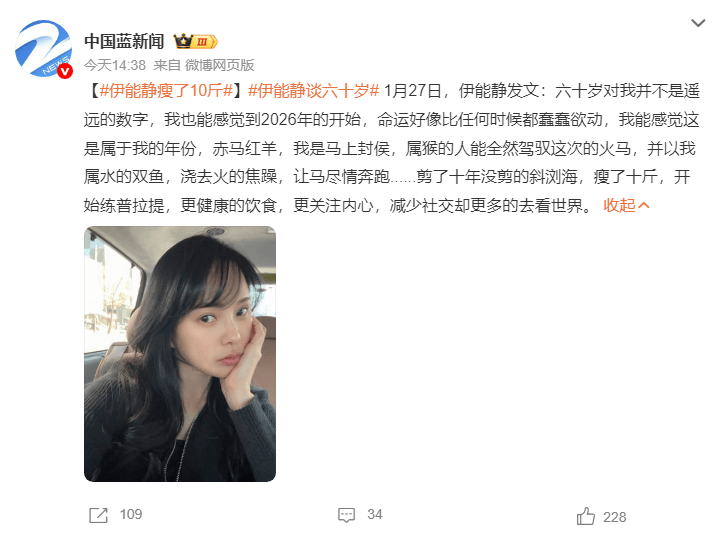
Task: Click the 微博网页版 source link
Action: pos(219,65)
